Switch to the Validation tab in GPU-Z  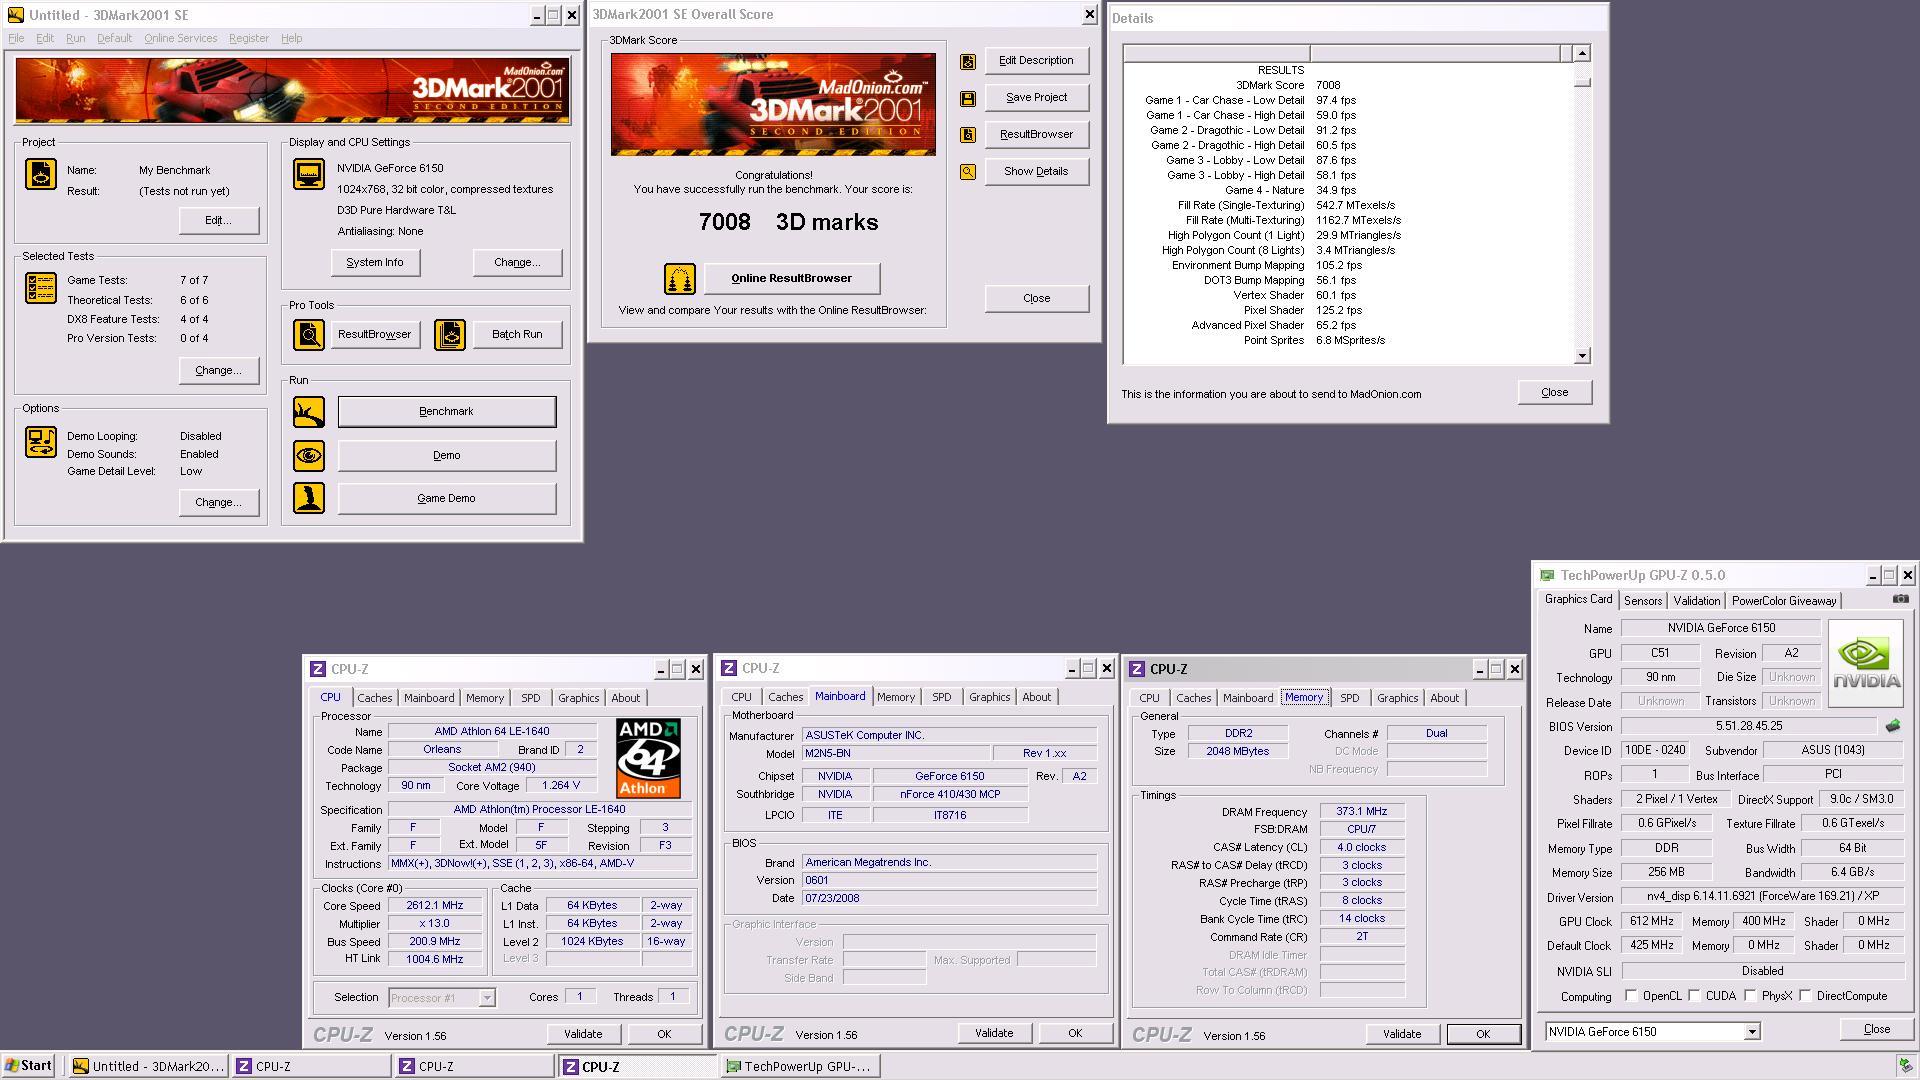tap(1696, 601)
